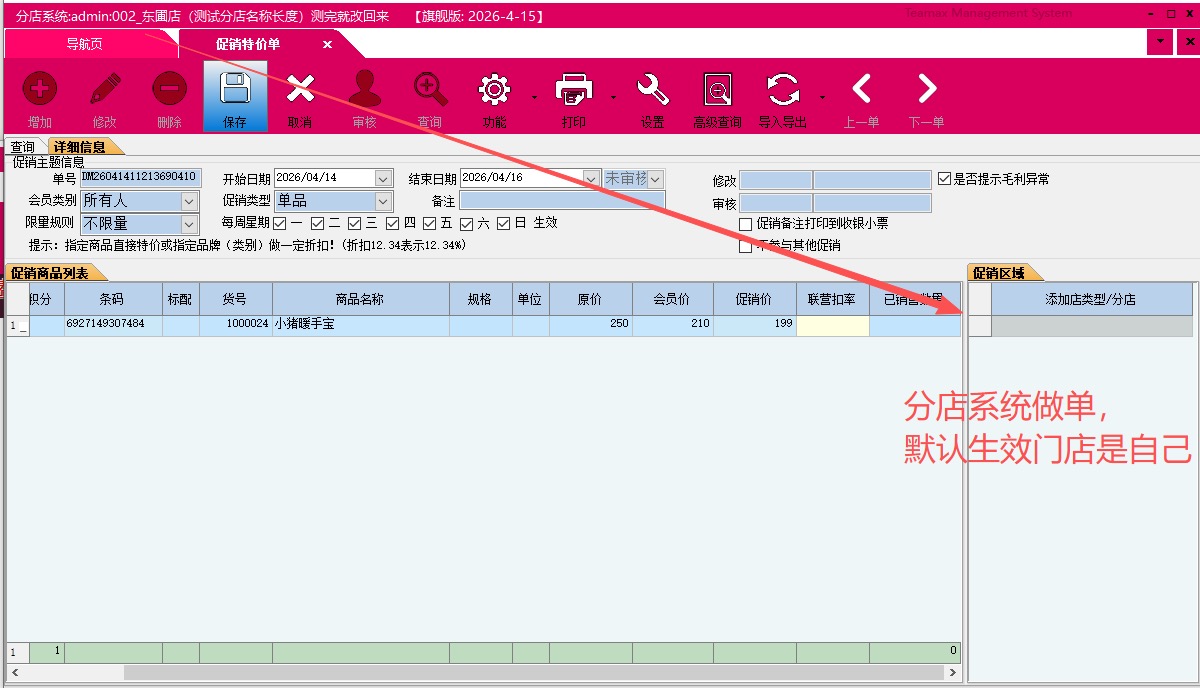Switch to the 查询 sub-tab

(x=22, y=147)
